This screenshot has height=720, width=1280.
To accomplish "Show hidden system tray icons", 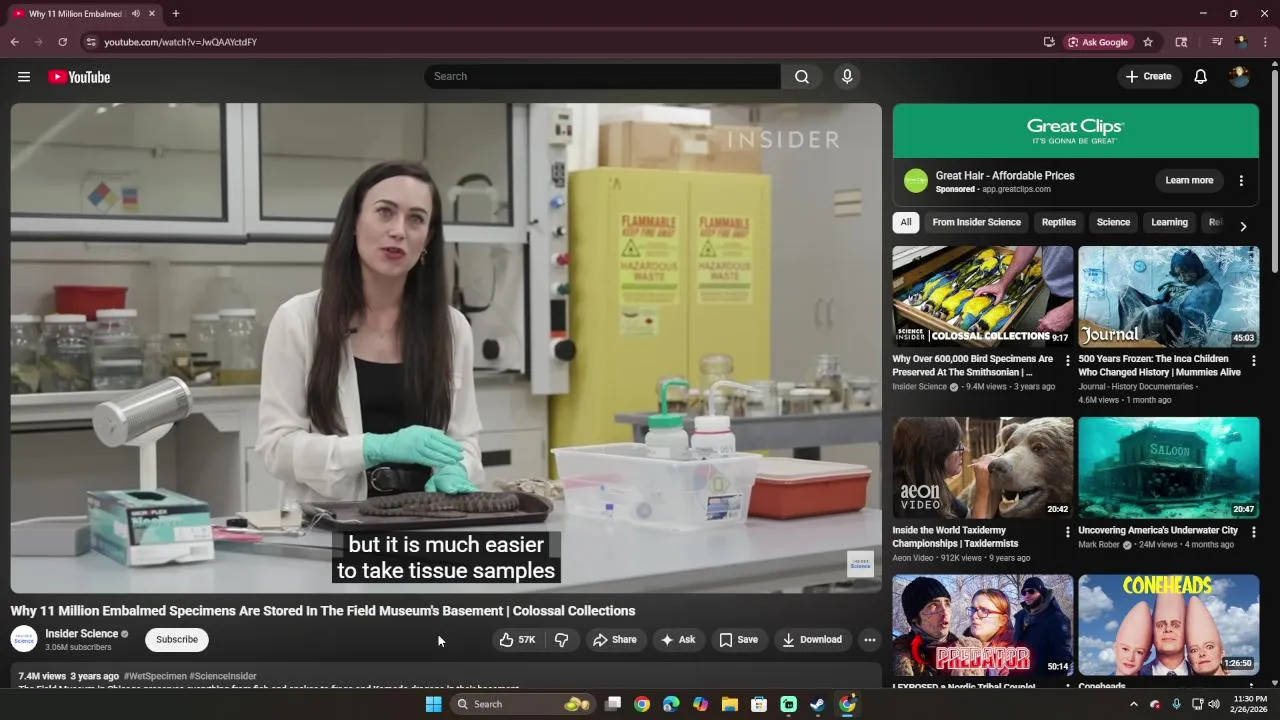I will 1133,704.
